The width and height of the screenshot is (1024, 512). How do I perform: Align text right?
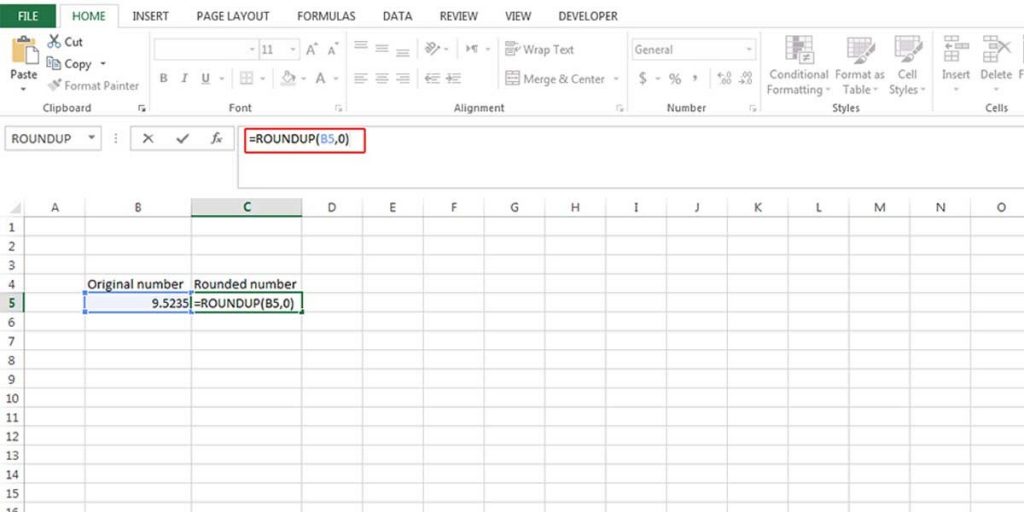point(403,78)
